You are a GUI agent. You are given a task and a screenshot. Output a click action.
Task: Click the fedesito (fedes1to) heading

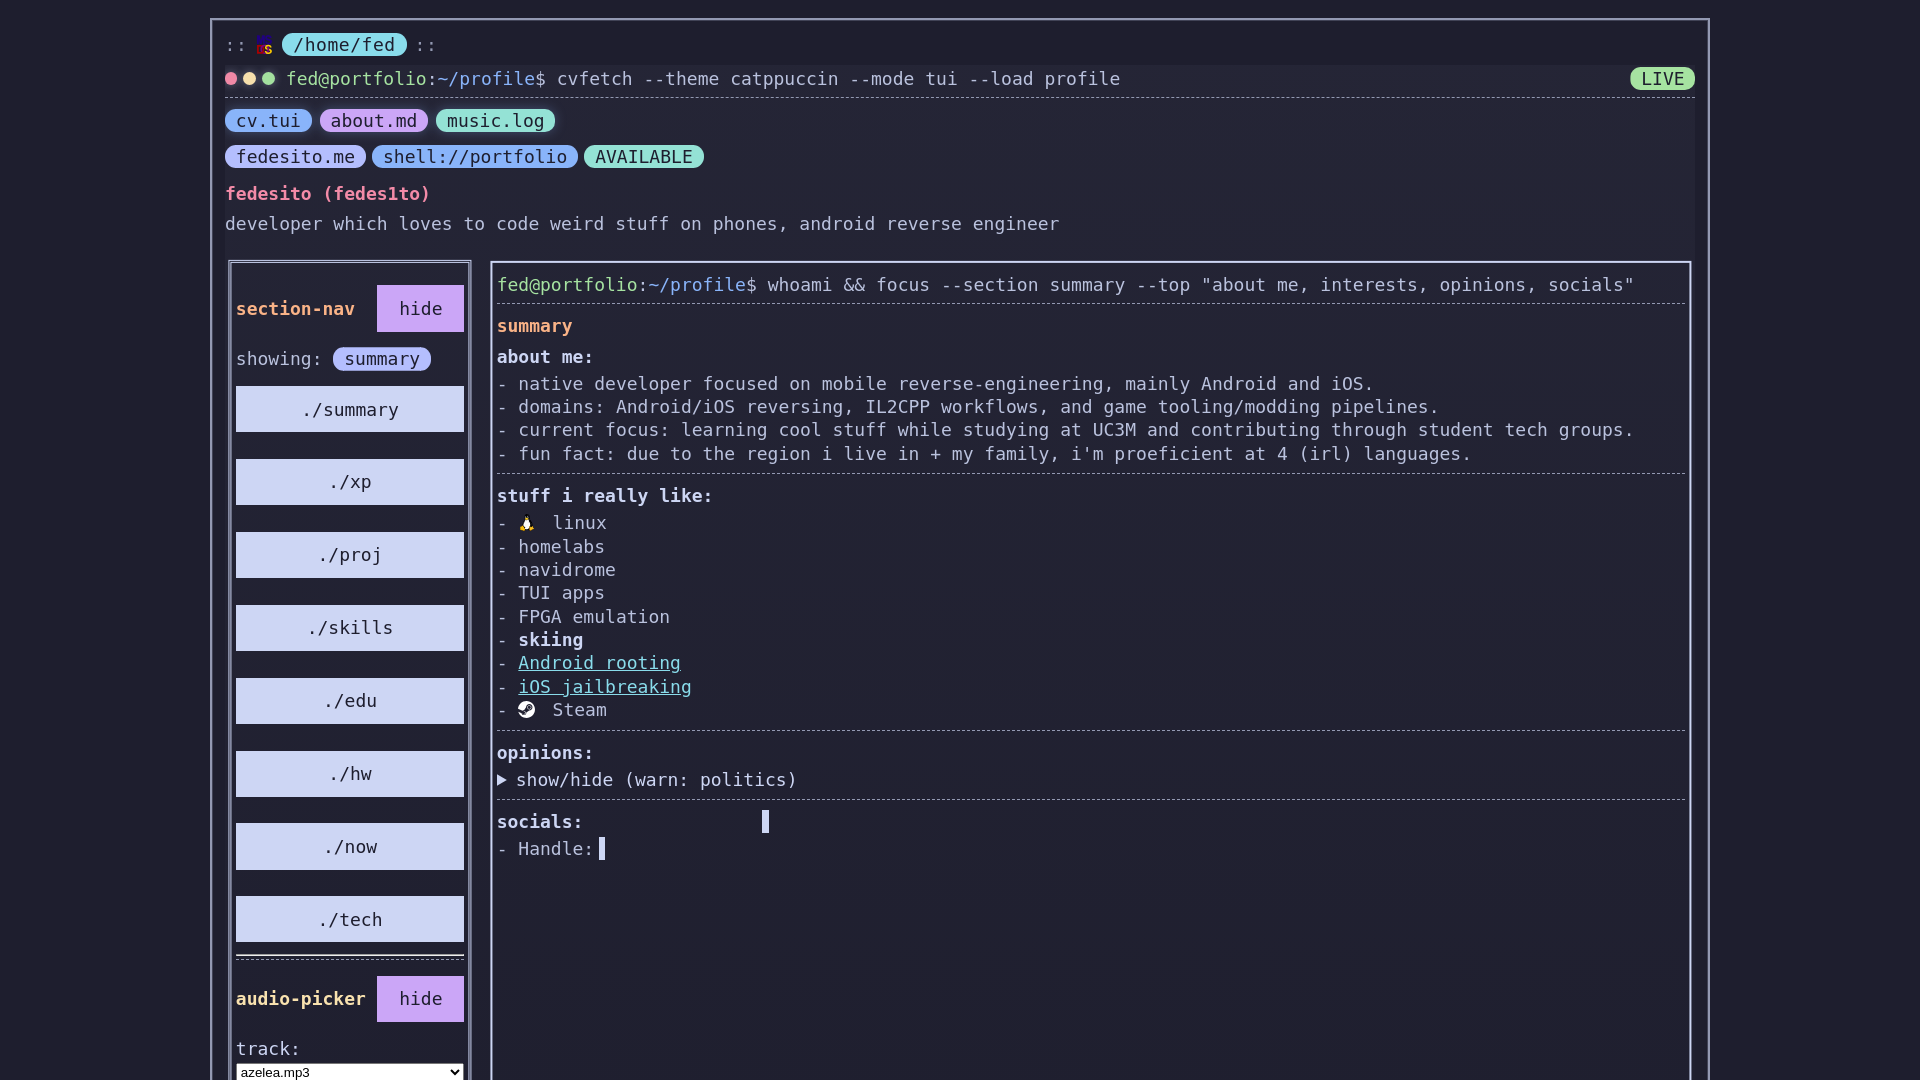point(328,194)
